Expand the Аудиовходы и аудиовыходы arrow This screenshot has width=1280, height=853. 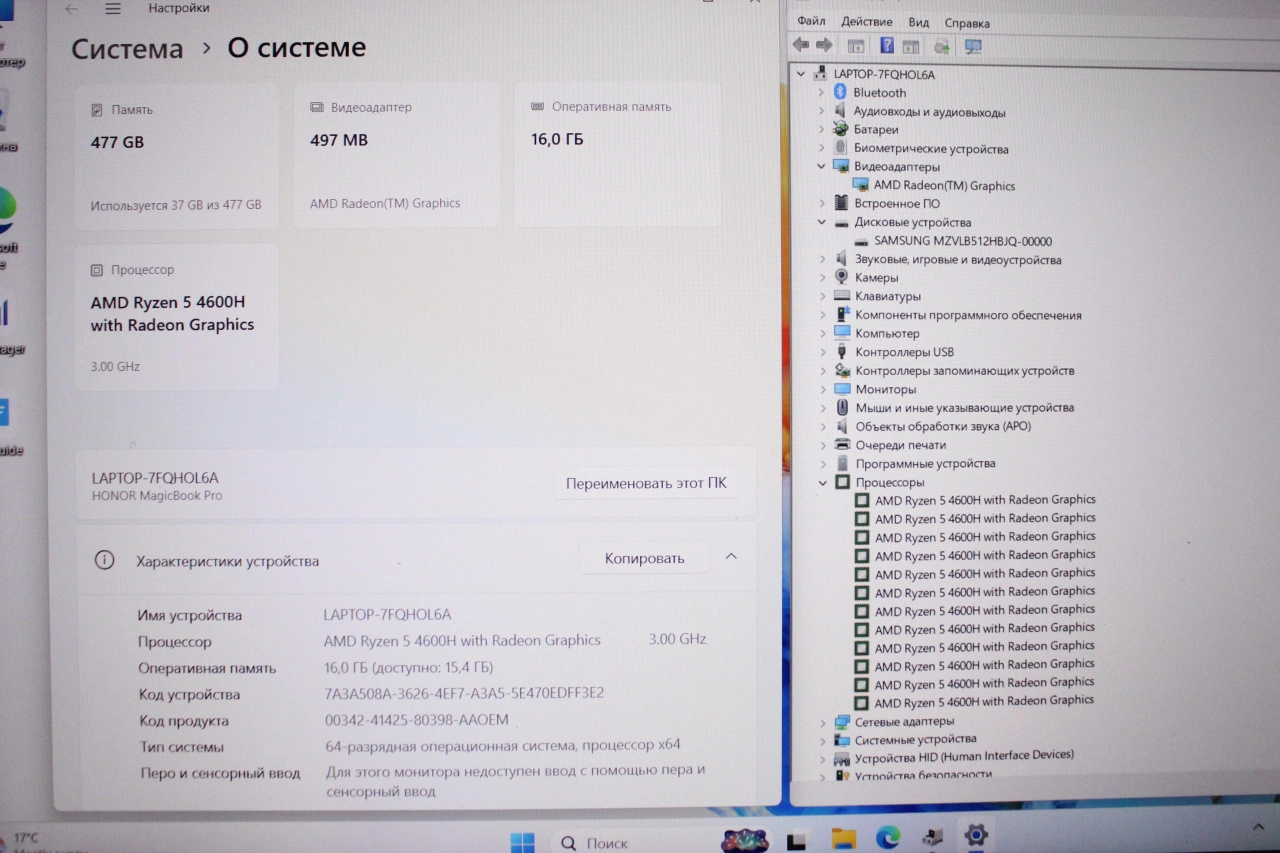822,111
